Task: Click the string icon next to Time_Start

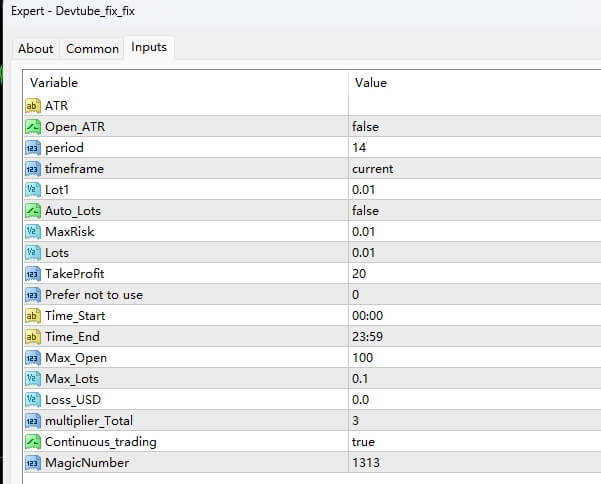Action: [x=32, y=315]
